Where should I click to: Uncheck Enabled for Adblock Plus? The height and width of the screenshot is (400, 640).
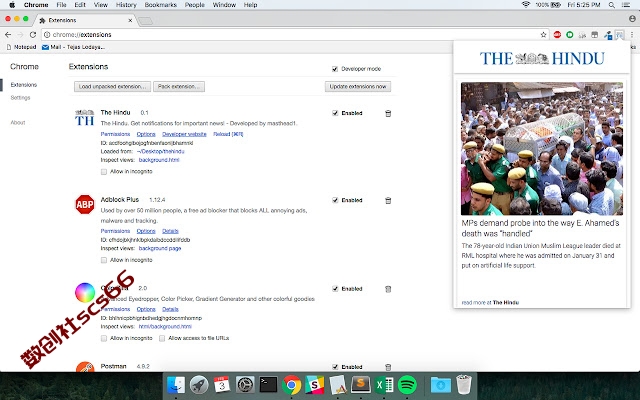pos(335,200)
